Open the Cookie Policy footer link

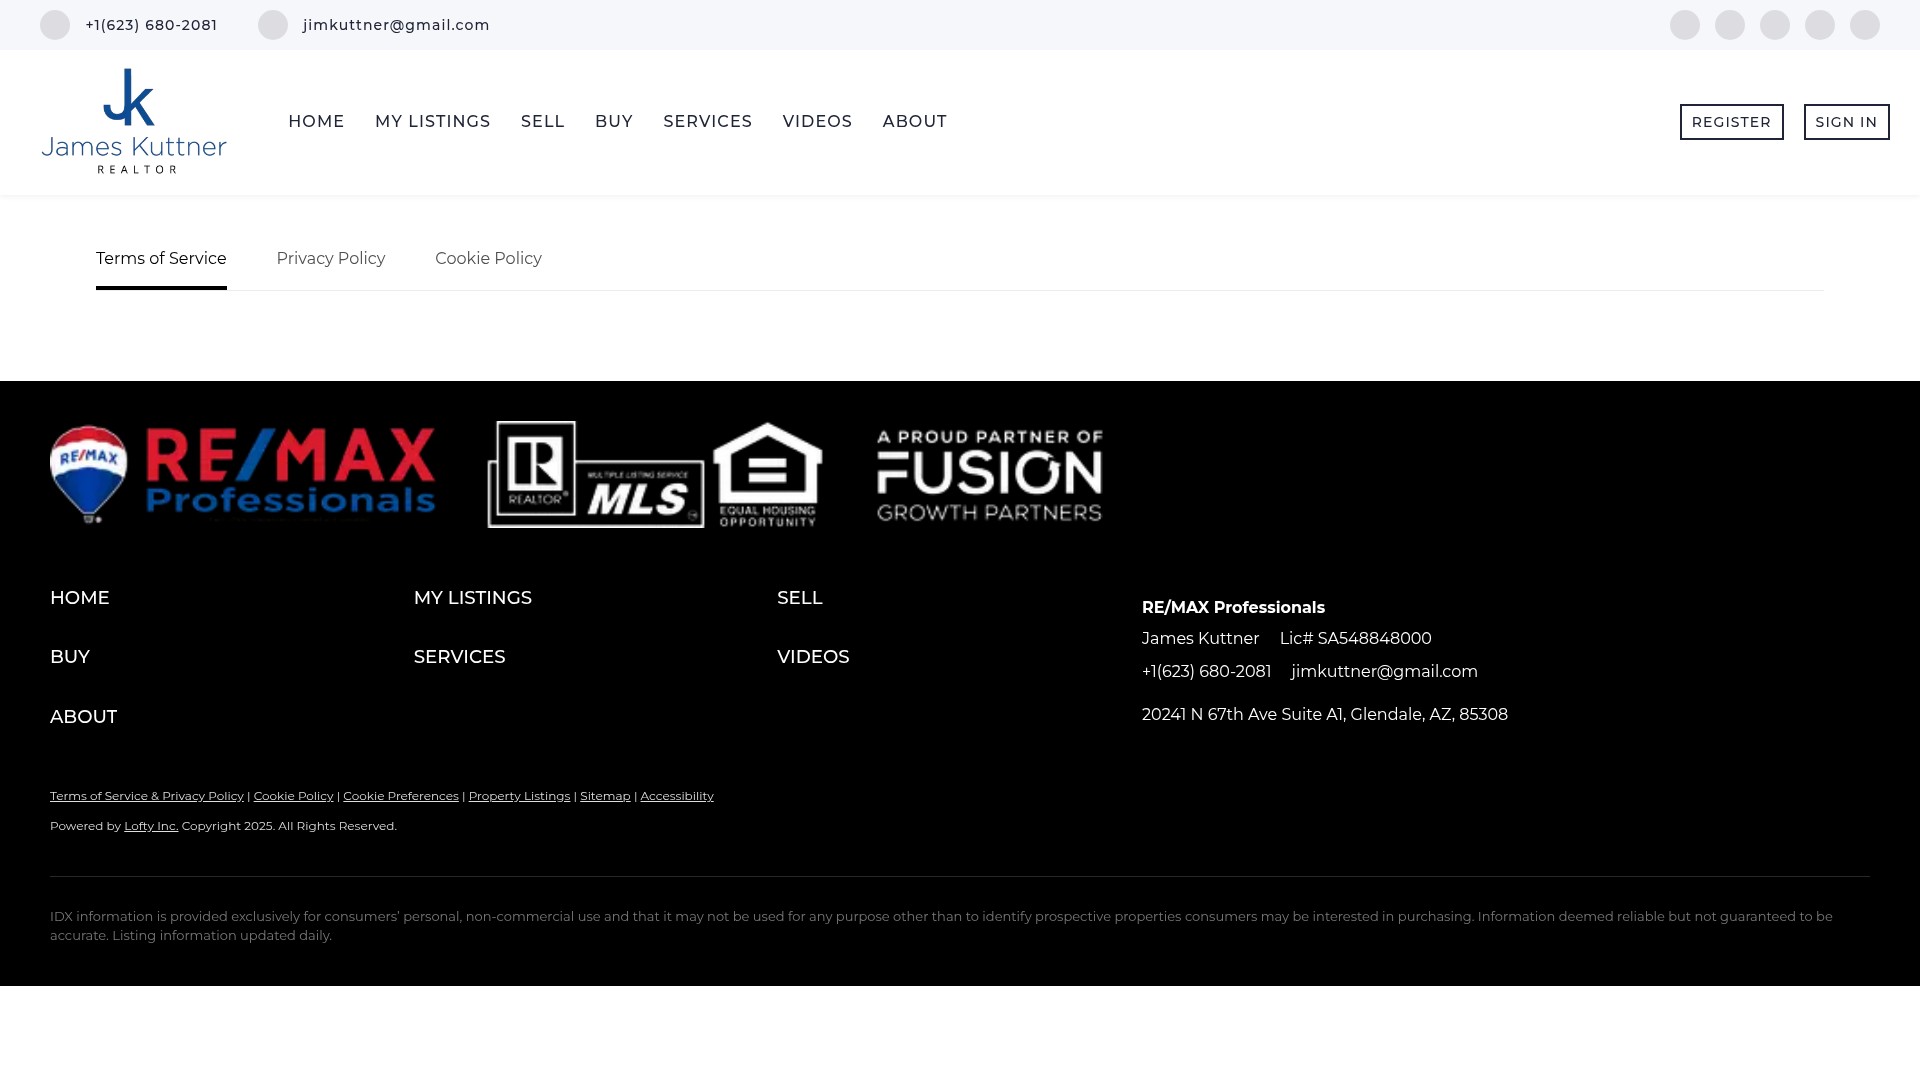coord(294,796)
